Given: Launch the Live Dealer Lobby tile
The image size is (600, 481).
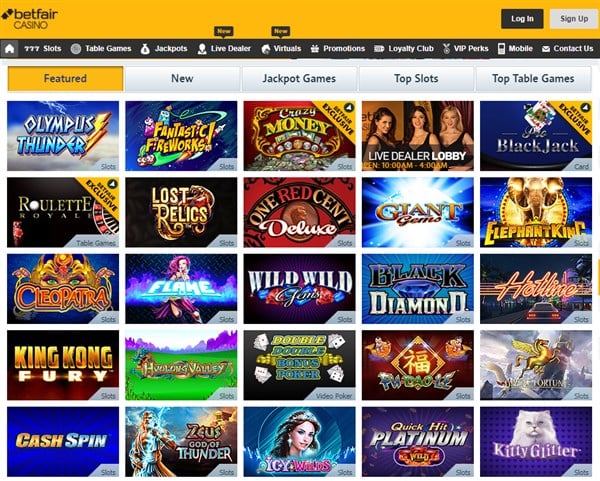Looking at the screenshot, I should point(417,136).
